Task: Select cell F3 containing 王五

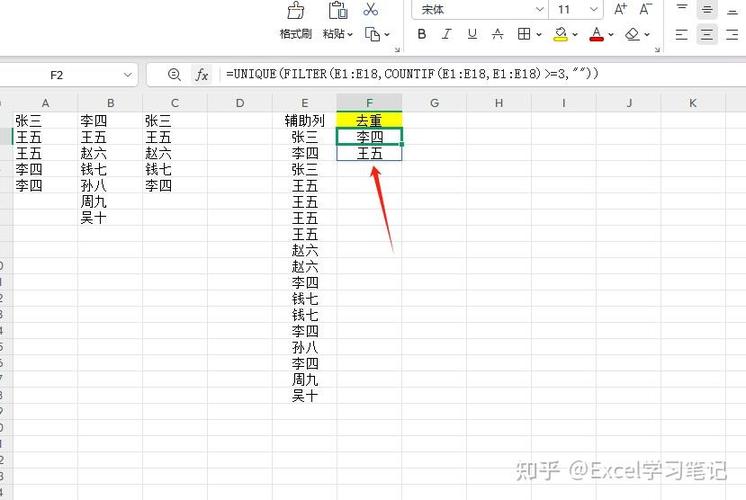Action: point(369,153)
